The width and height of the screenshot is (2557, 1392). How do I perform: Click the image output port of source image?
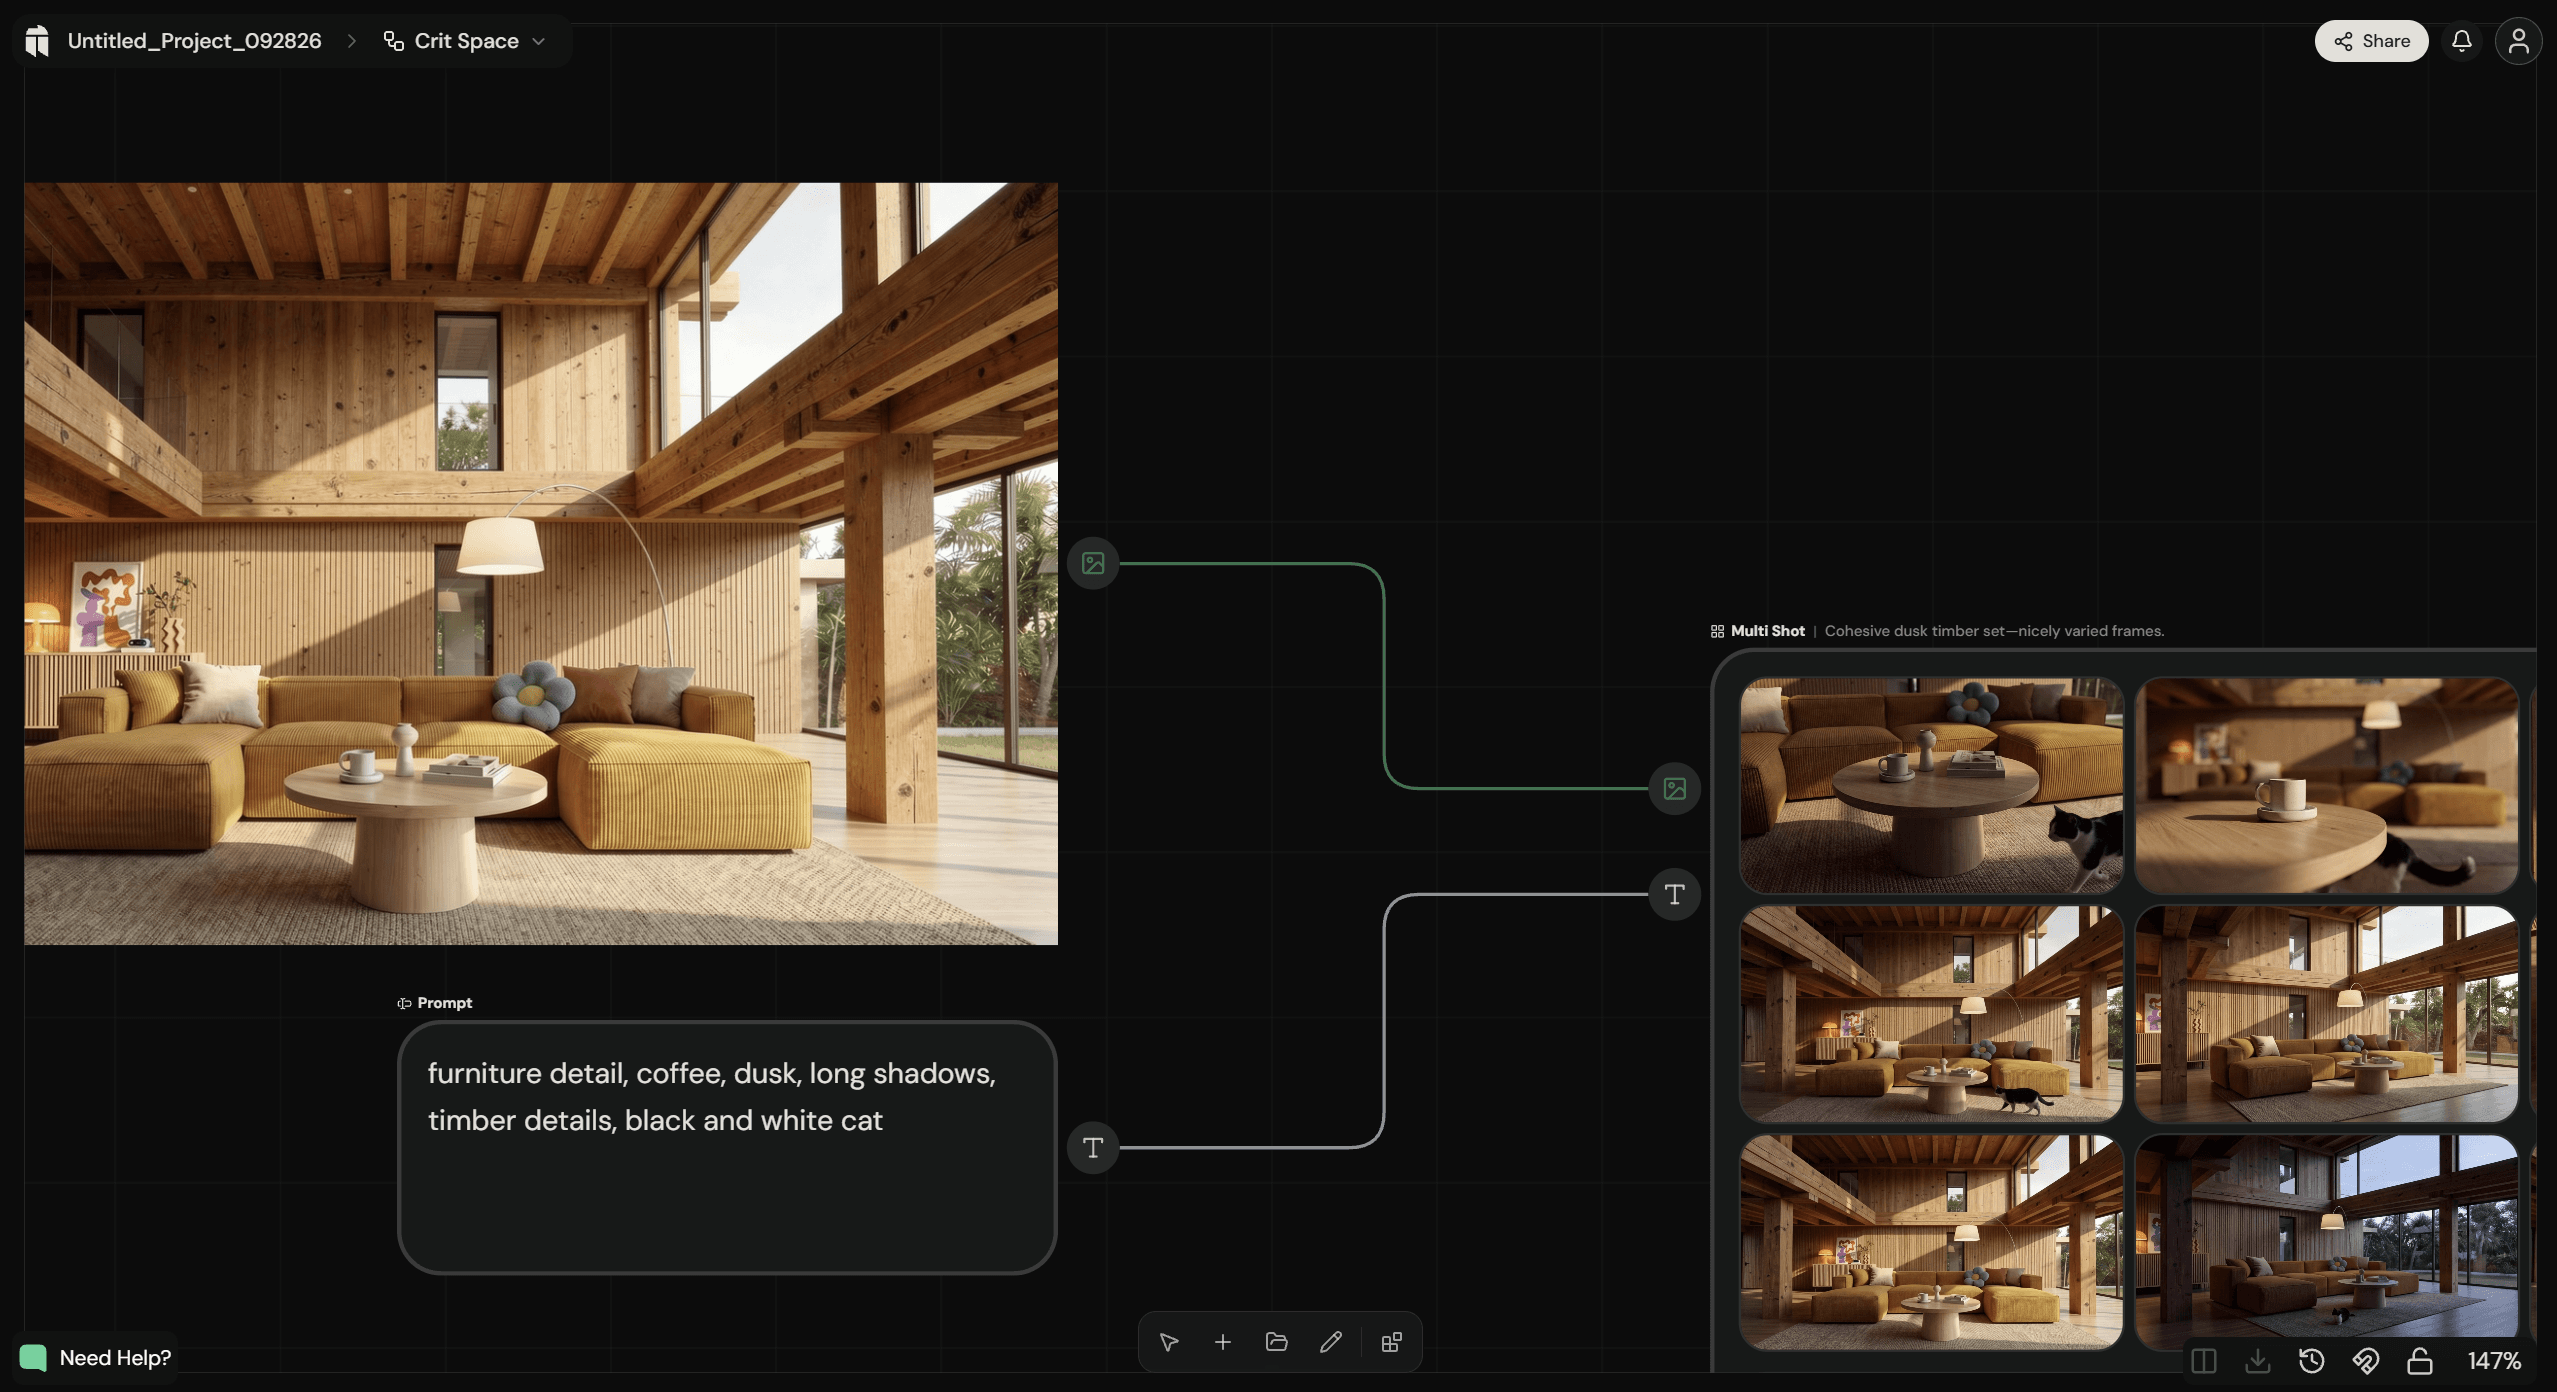click(x=1093, y=563)
